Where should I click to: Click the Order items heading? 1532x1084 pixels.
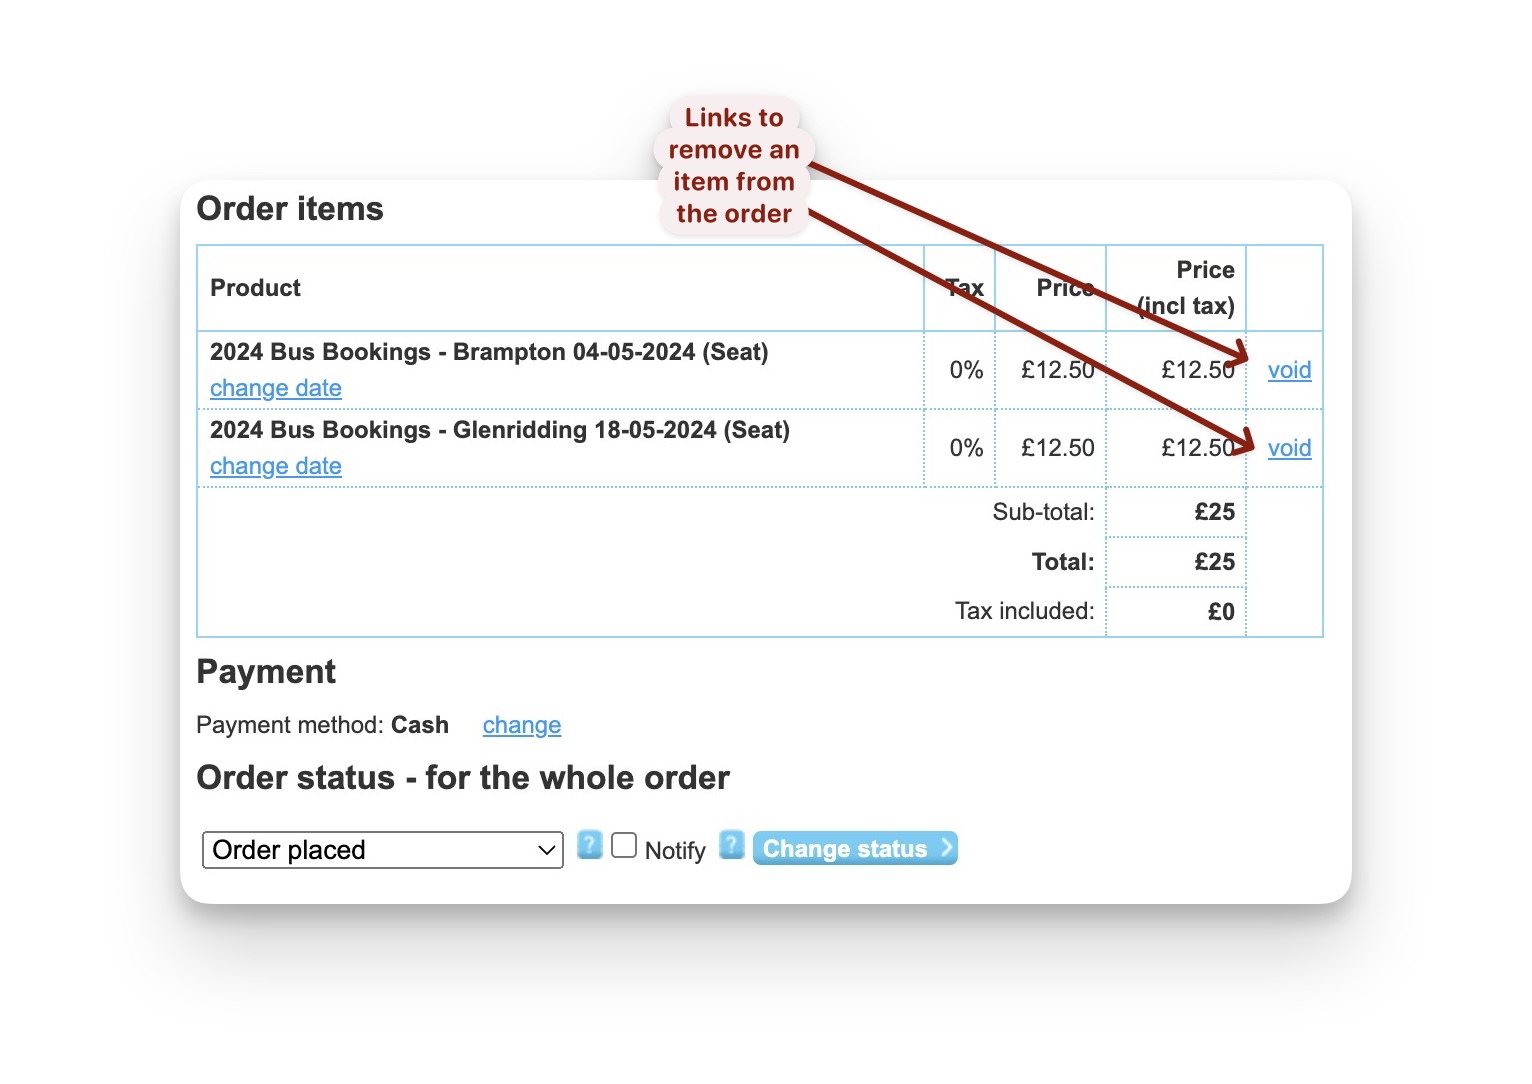point(290,209)
